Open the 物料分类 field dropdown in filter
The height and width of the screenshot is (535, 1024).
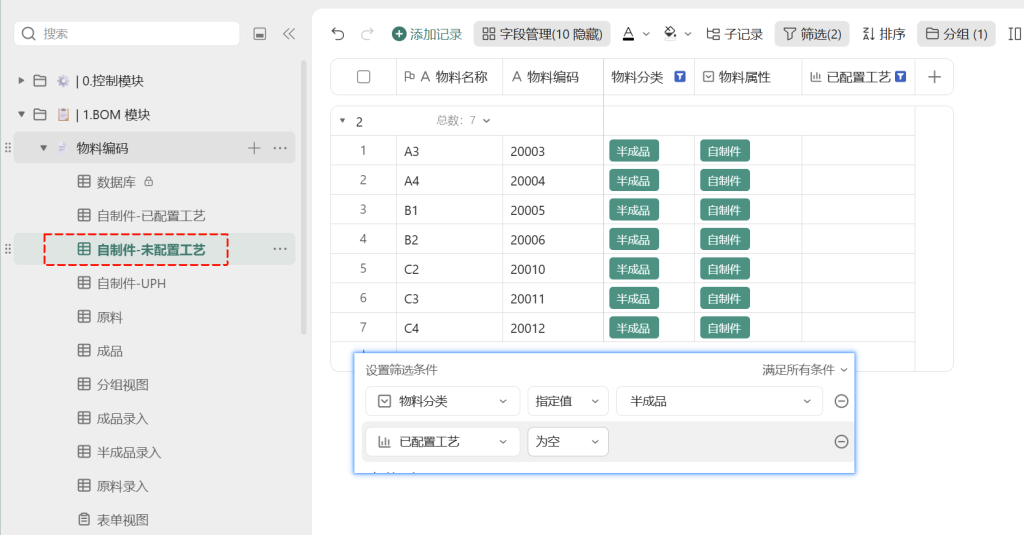coord(442,401)
